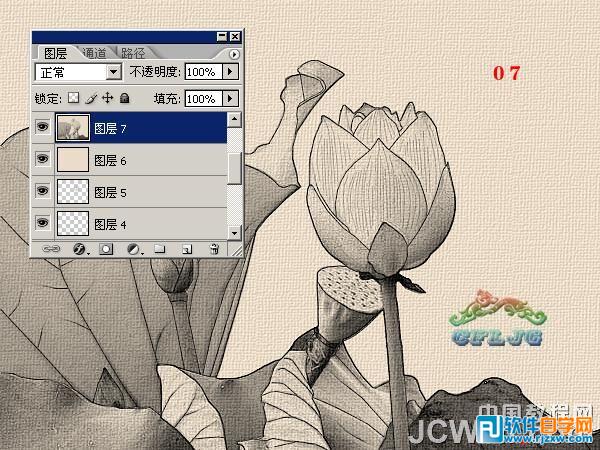Screen dimensions: 600x450
Task: Open the 填充 slider arrow
Action: [x=230, y=99]
